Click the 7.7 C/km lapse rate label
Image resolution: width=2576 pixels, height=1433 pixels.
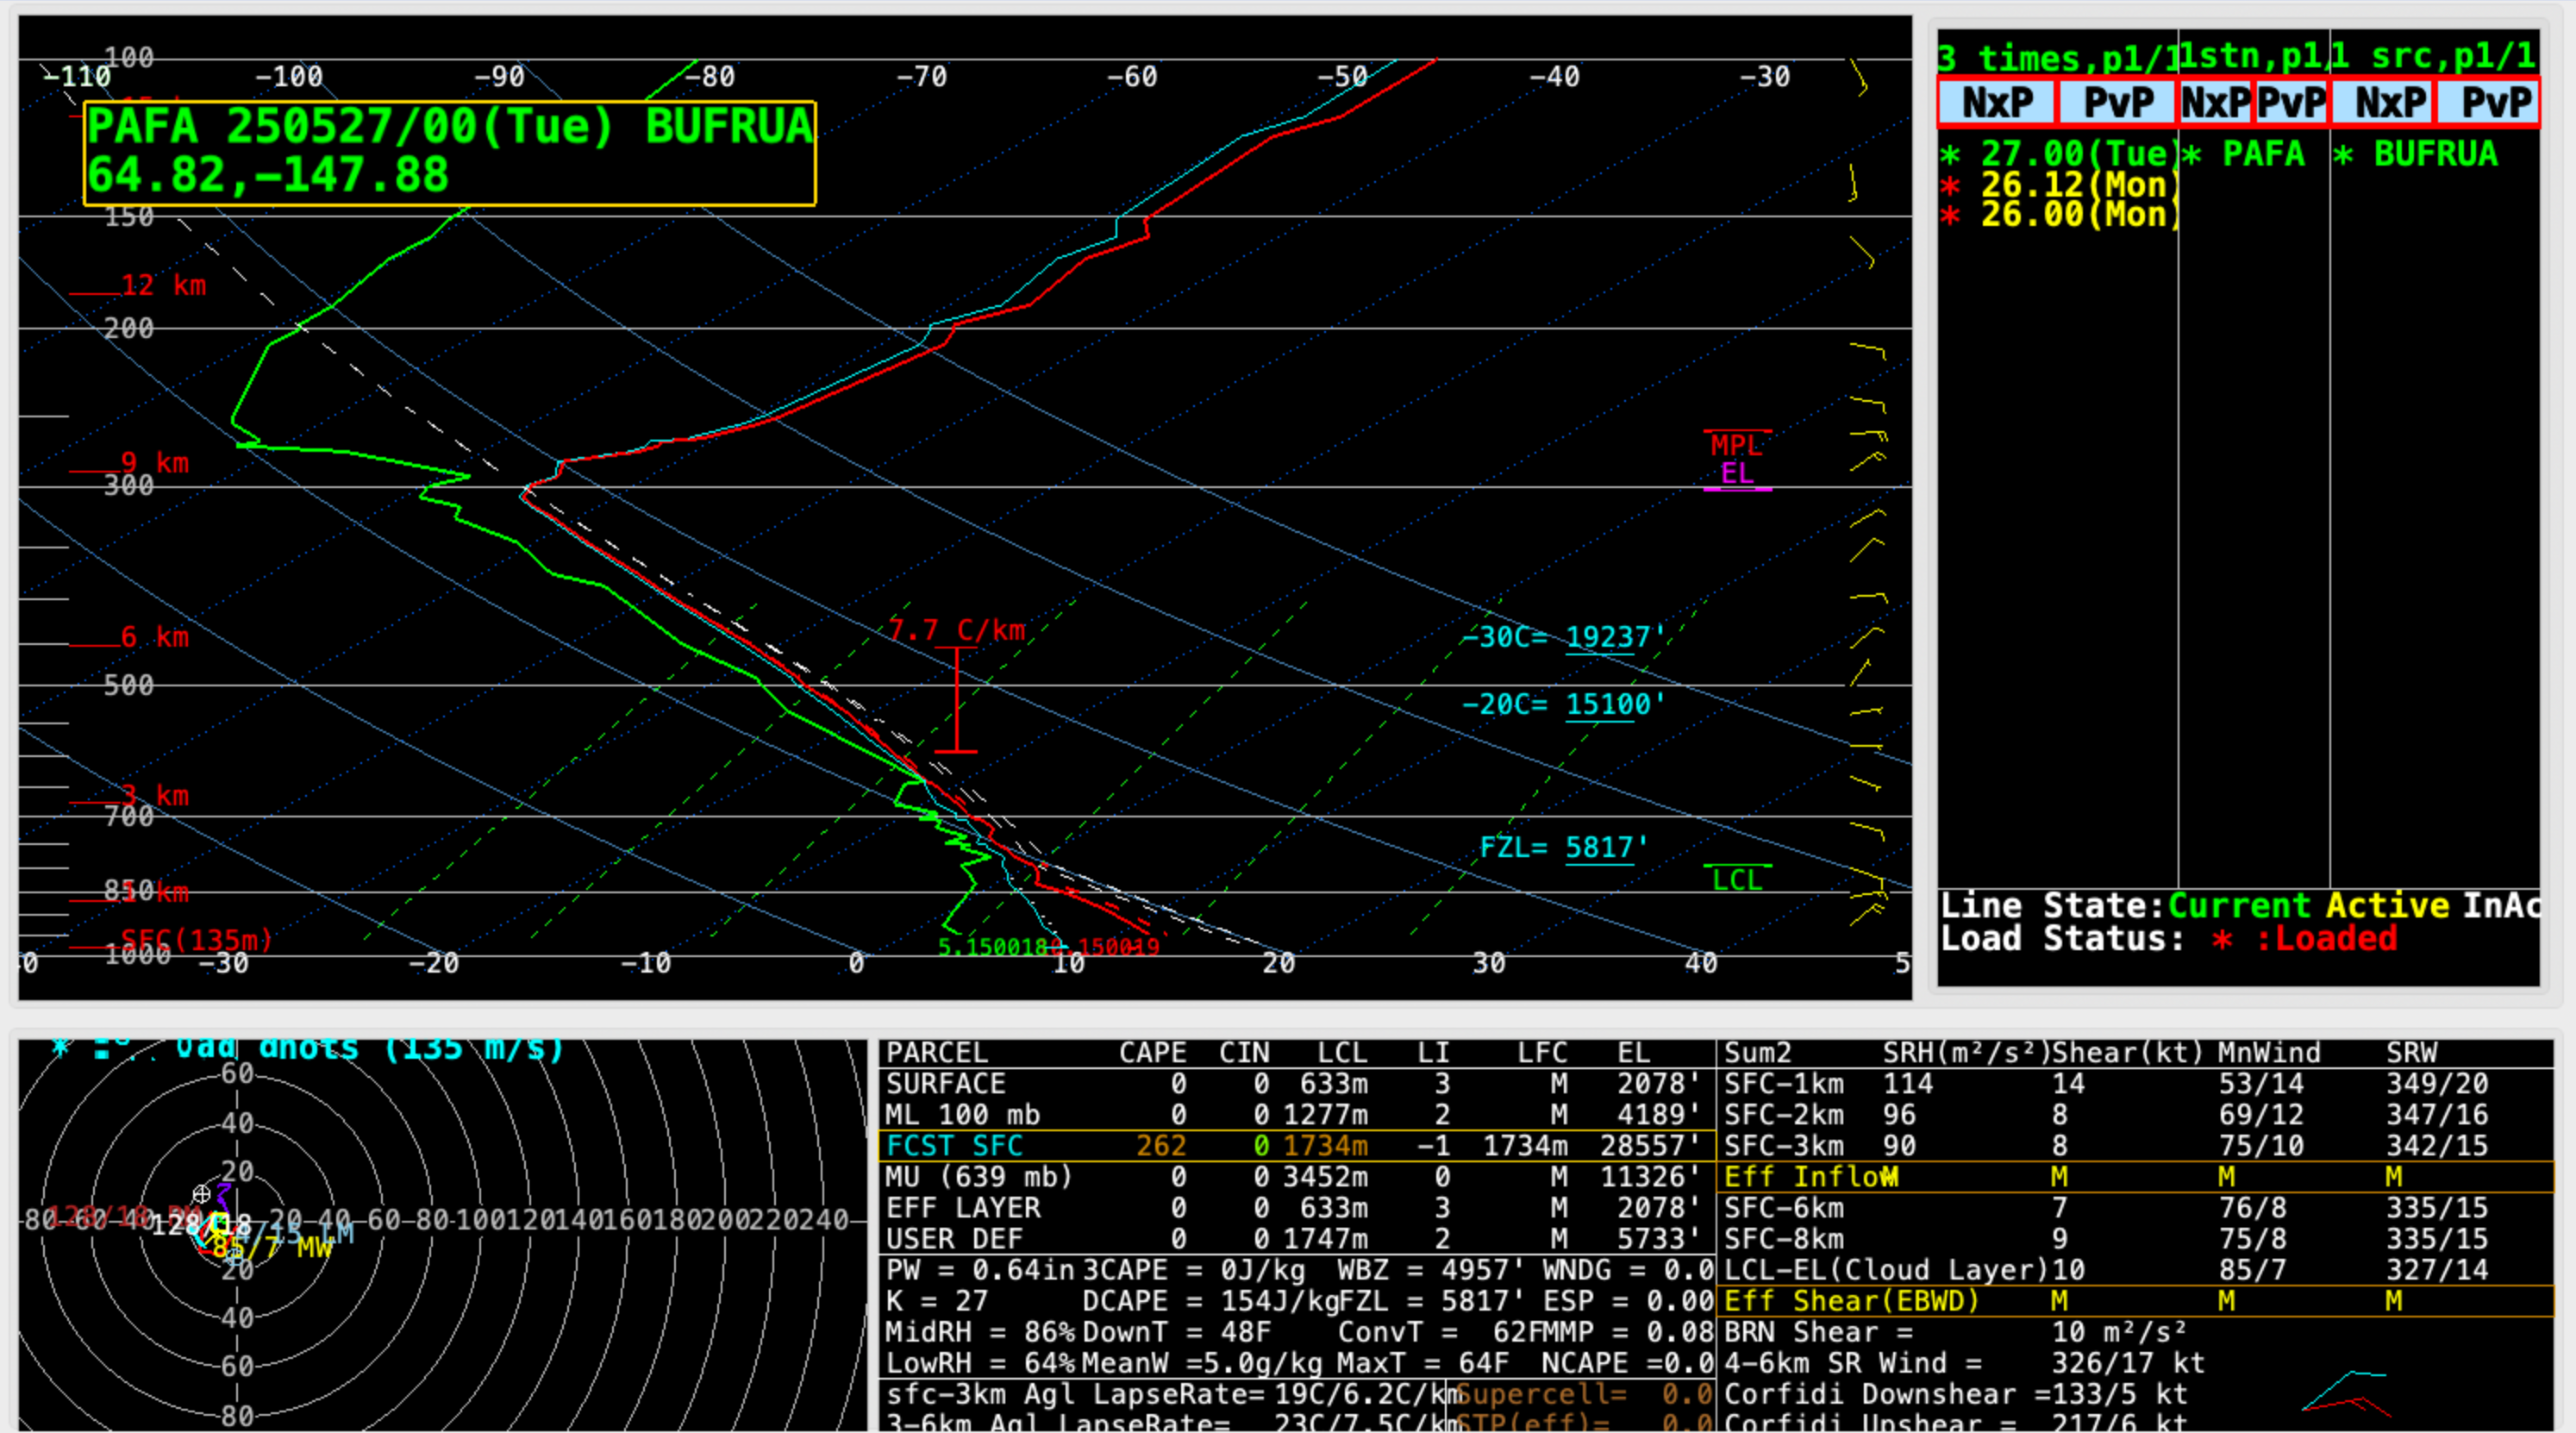[x=957, y=630]
